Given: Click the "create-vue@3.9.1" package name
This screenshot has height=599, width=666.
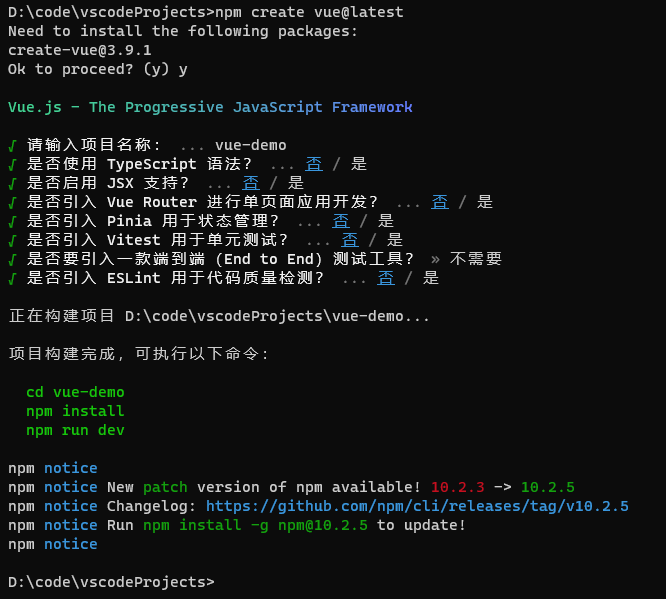Looking at the screenshot, I should click(79, 50).
